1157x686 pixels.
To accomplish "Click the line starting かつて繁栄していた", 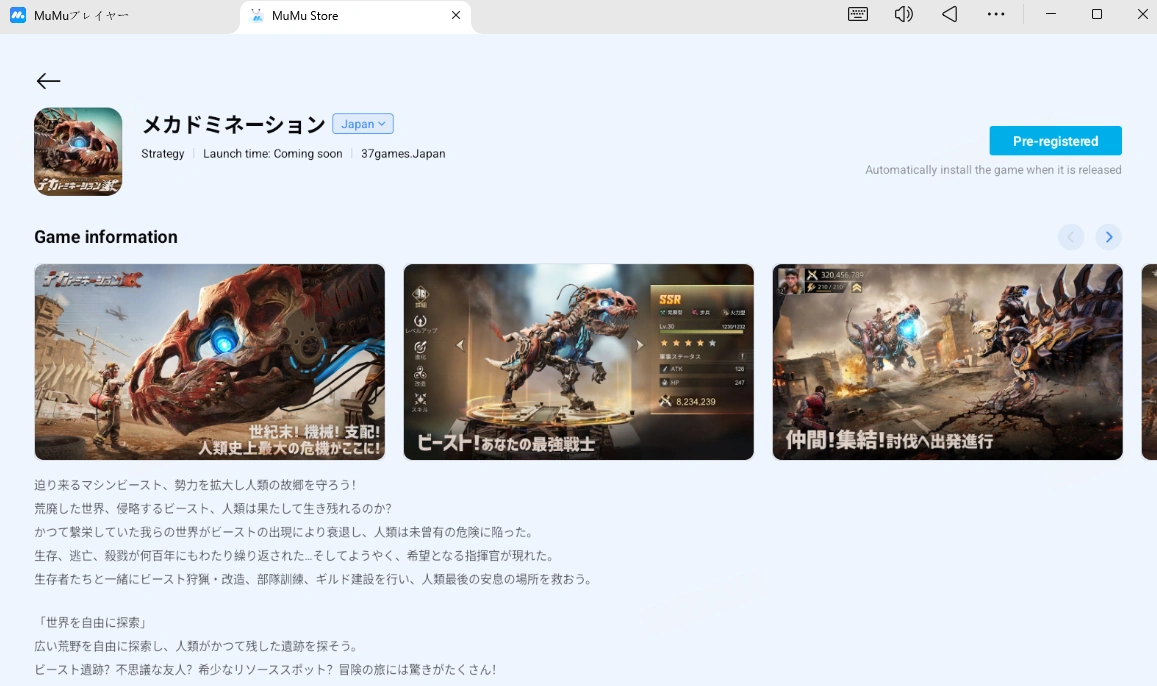I will coord(283,532).
